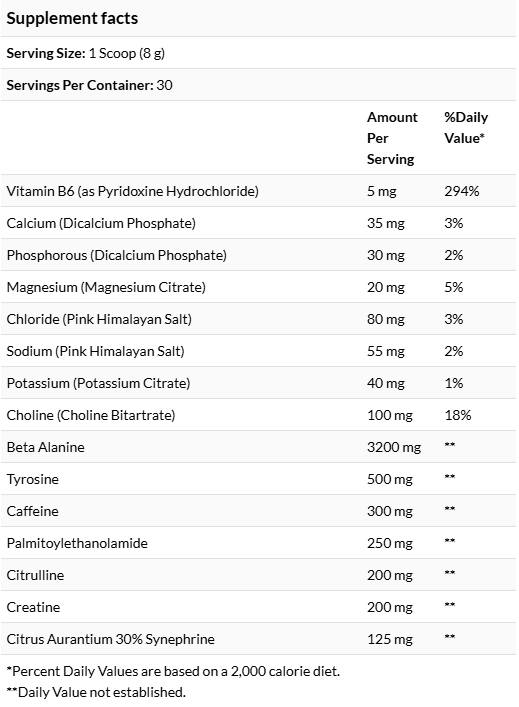Click the Servings Per Container row

[x=258, y=85]
